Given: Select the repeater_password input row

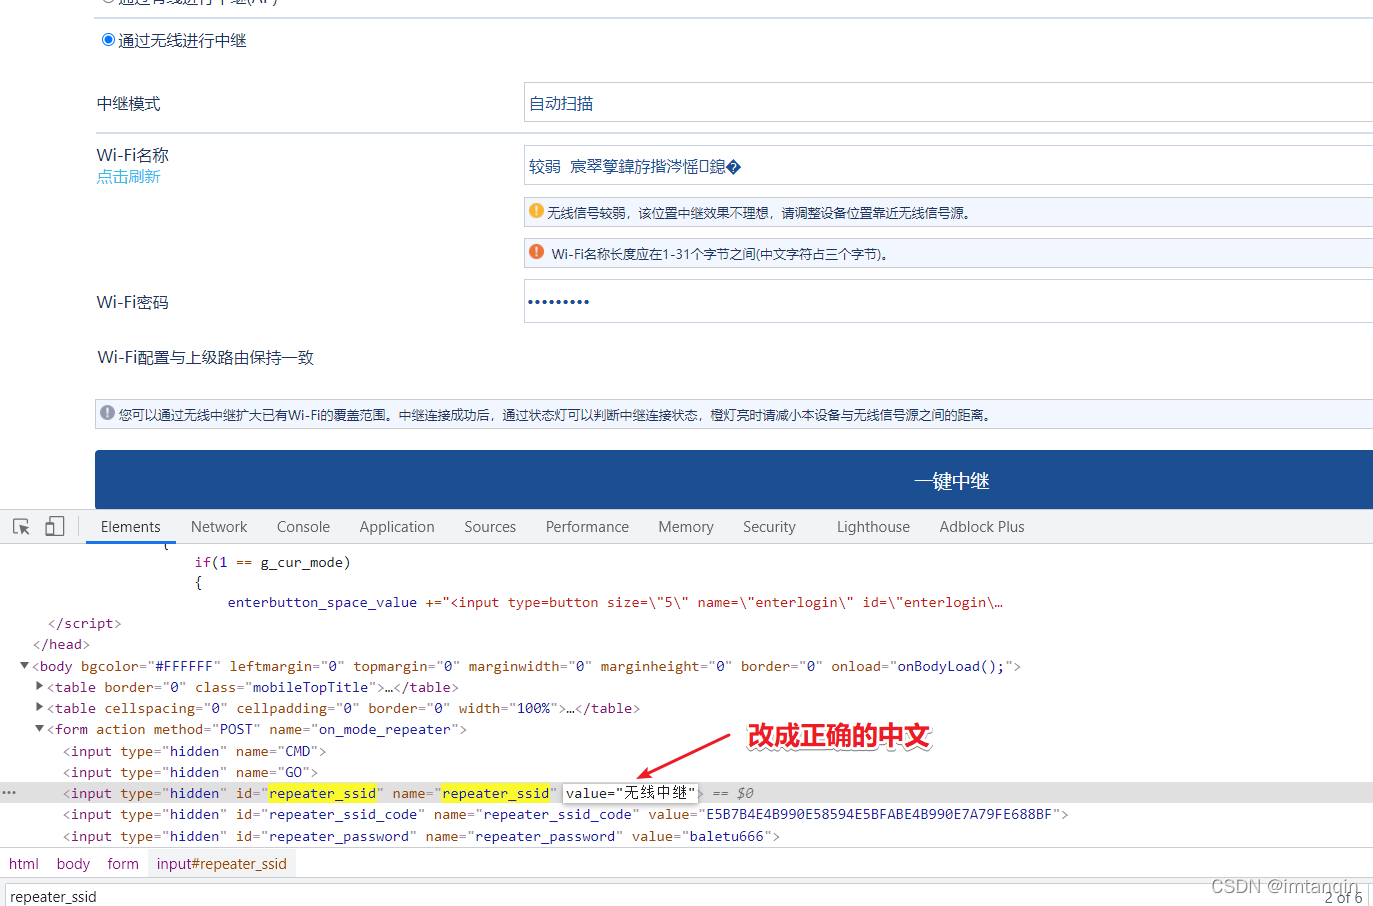Looking at the screenshot, I should click(421, 836).
